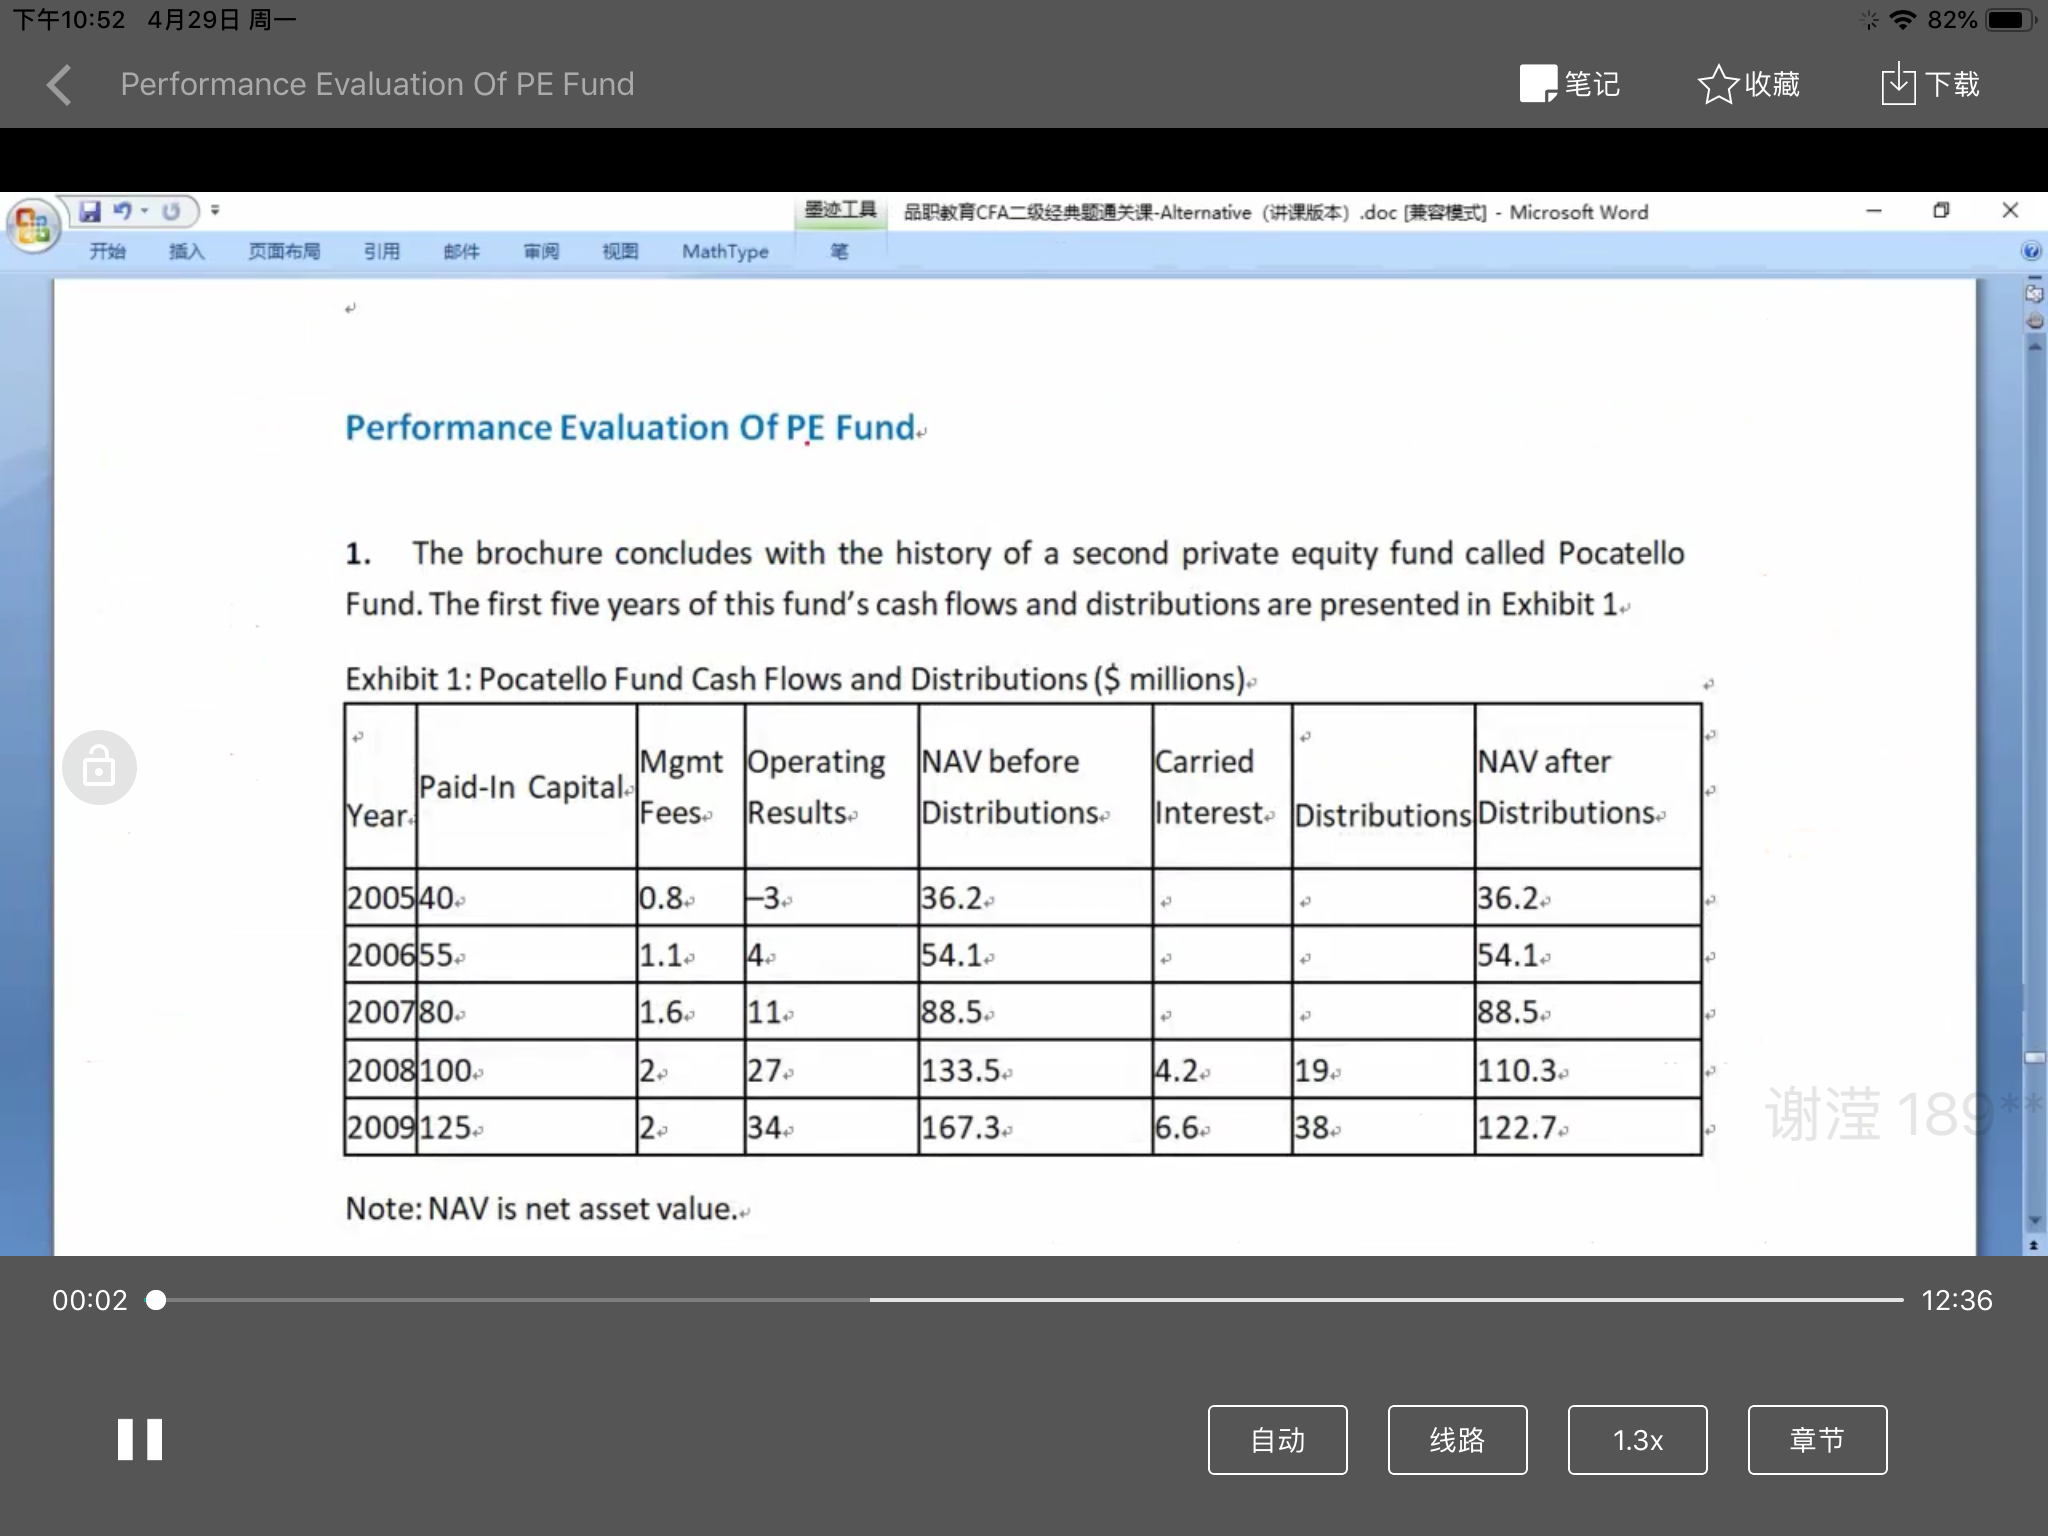Open the 审阅 ribbon tab
This screenshot has height=1536, width=2048.
click(x=541, y=251)
